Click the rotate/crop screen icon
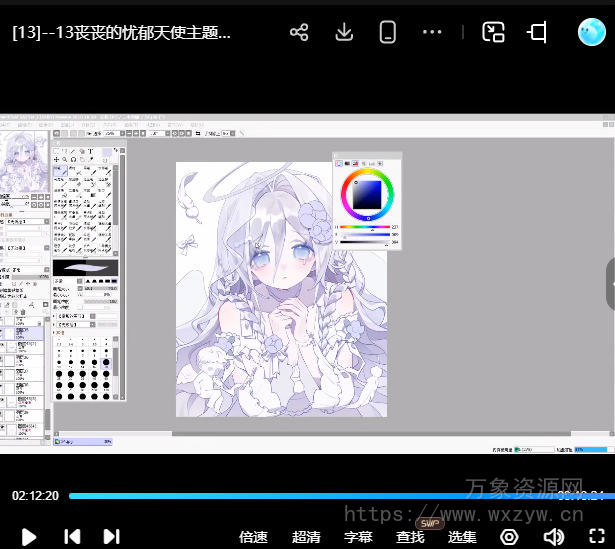Viewport: 615px width, 549px height. (x=537, y=32)
